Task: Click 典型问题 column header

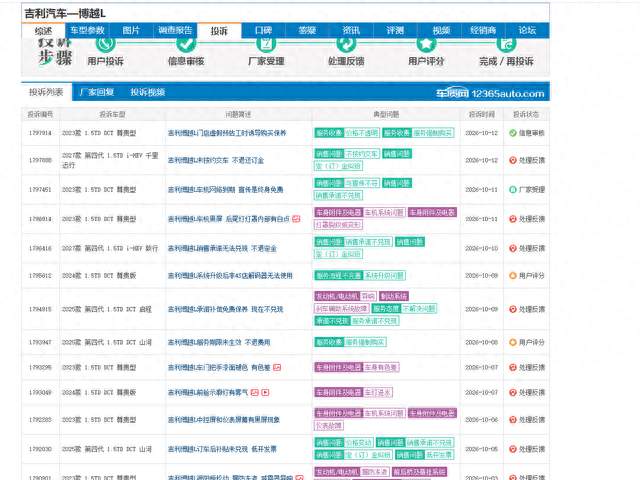Action: (386, 115)
